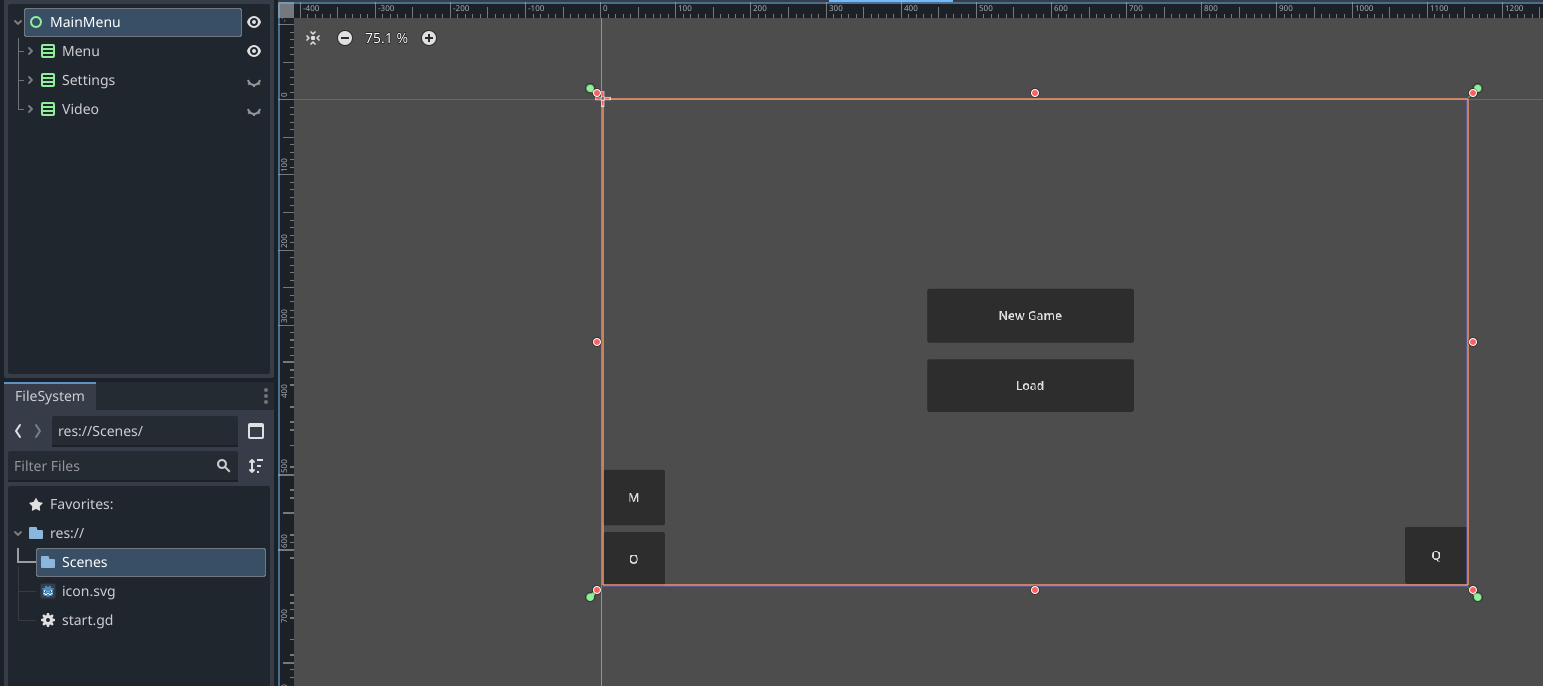This screenshot has width=1543, height=686.
Task: Click the top-right green anchor handle
Action: (x=1478, y=88)
